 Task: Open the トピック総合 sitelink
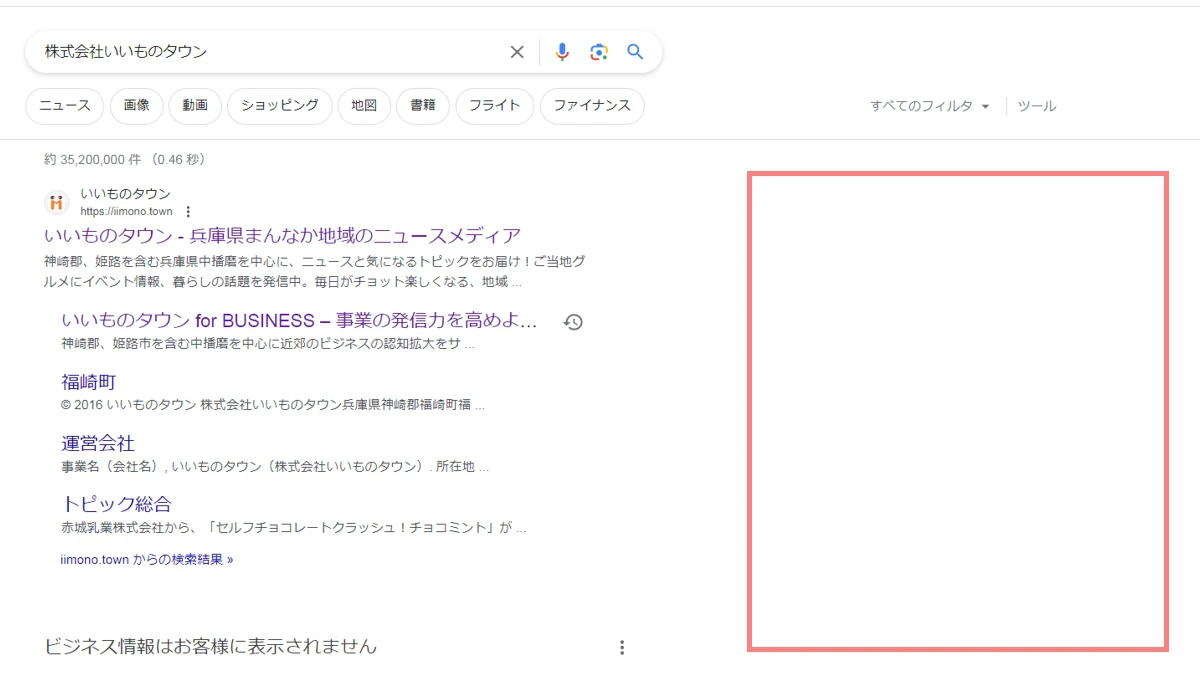pyautogui.click(x=116, y=504)
